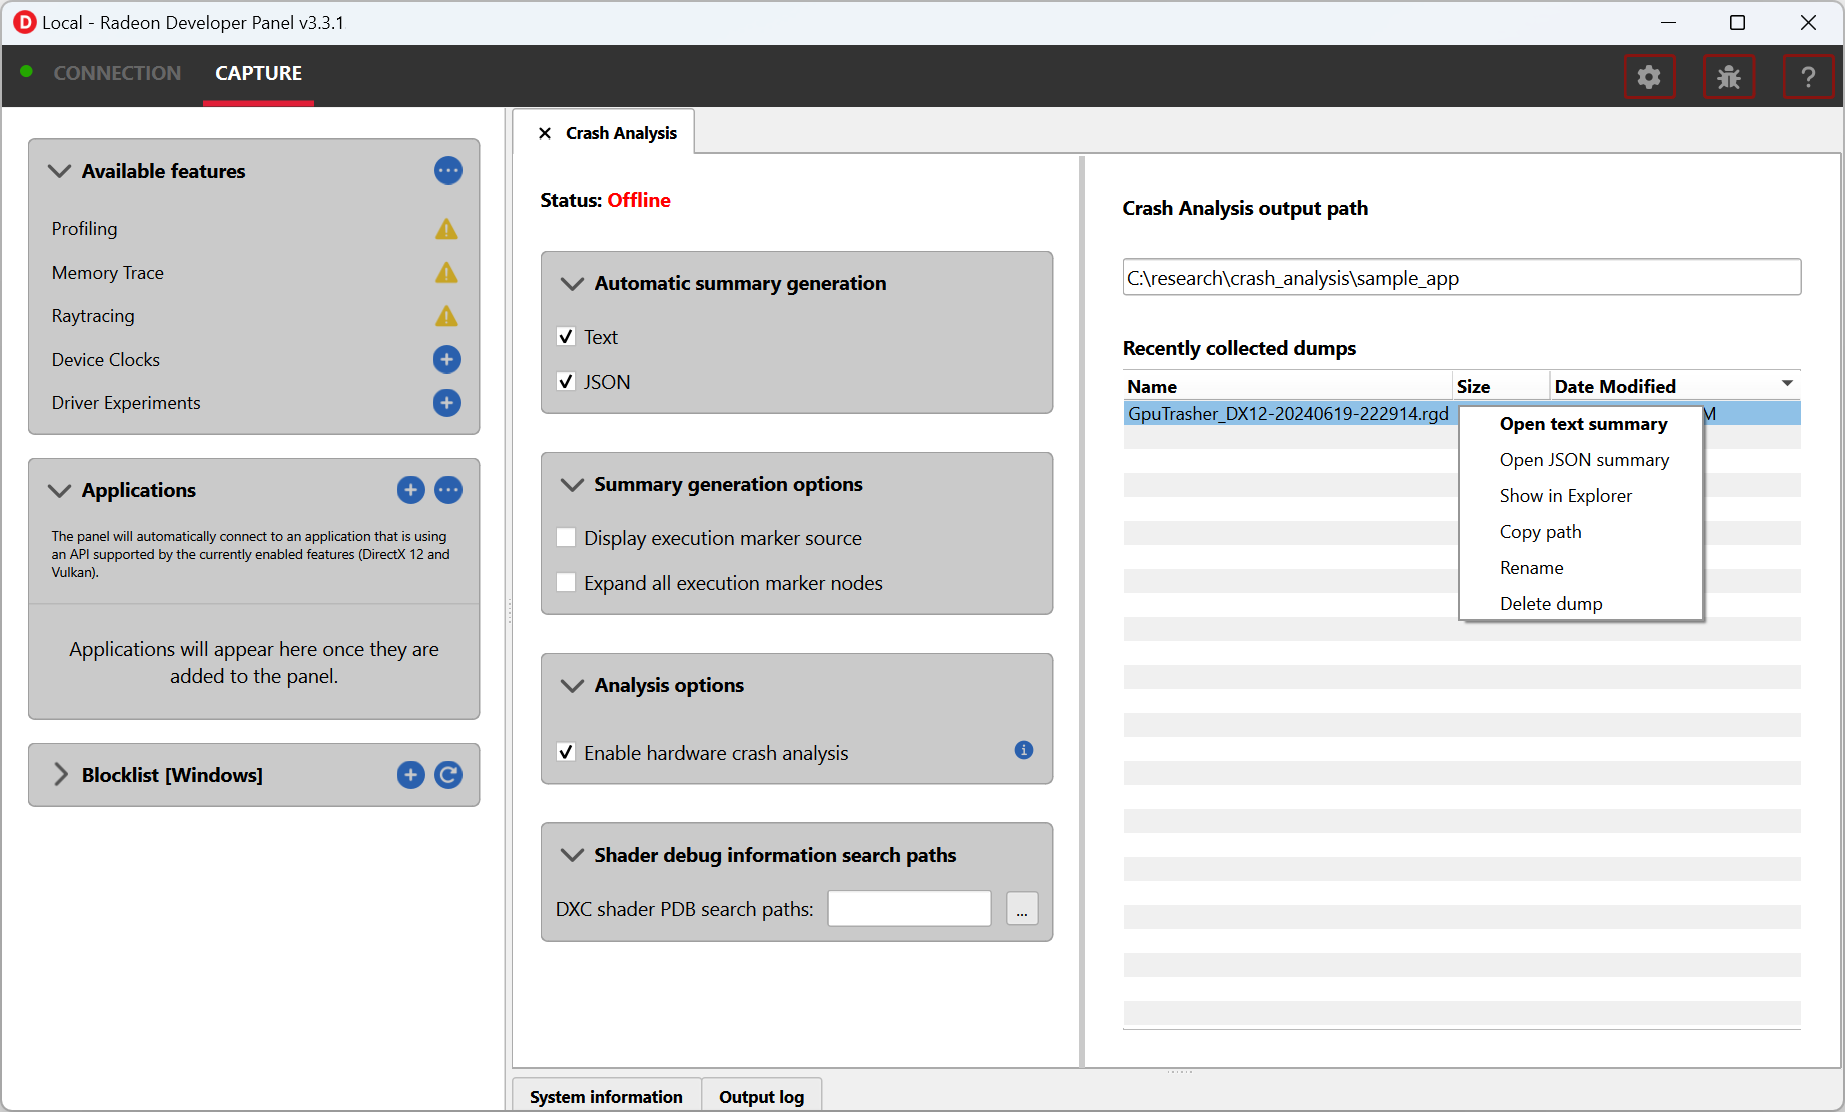Viewport: 1845px width, 1112px height.
Task: Collapse the Analysis options section
Action: click(572, 686)
